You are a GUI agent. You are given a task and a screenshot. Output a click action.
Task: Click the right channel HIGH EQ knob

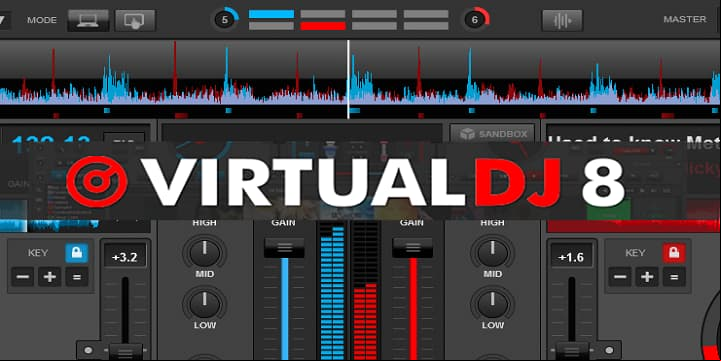coord(492,252)
